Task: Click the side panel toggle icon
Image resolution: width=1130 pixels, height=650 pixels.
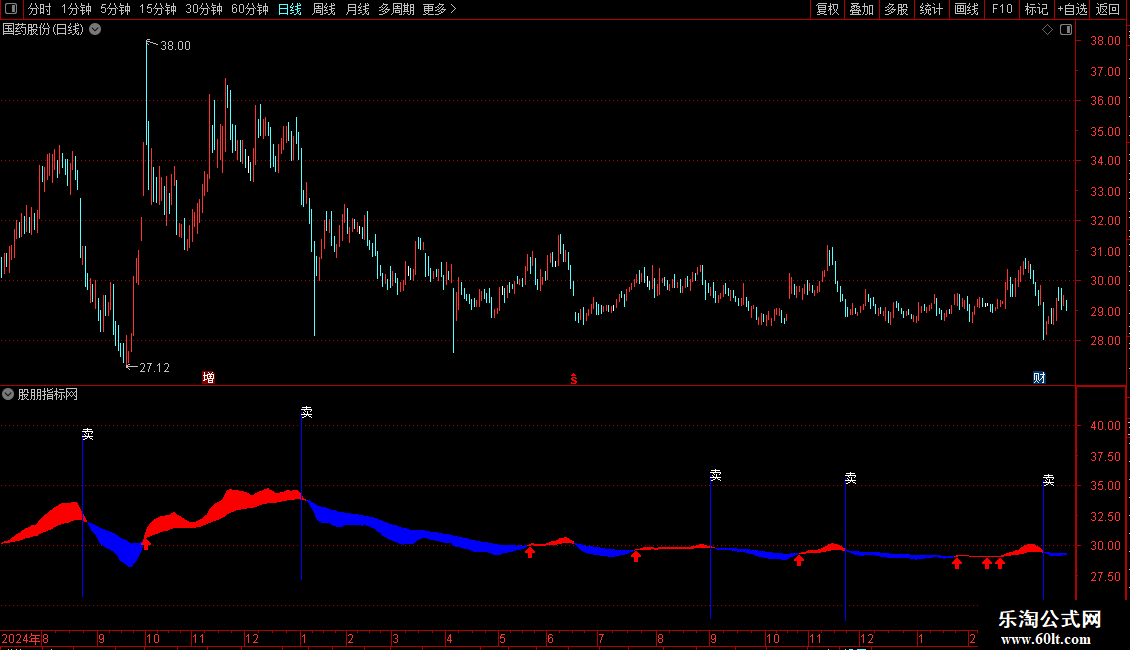Action: coord(1067,30)
